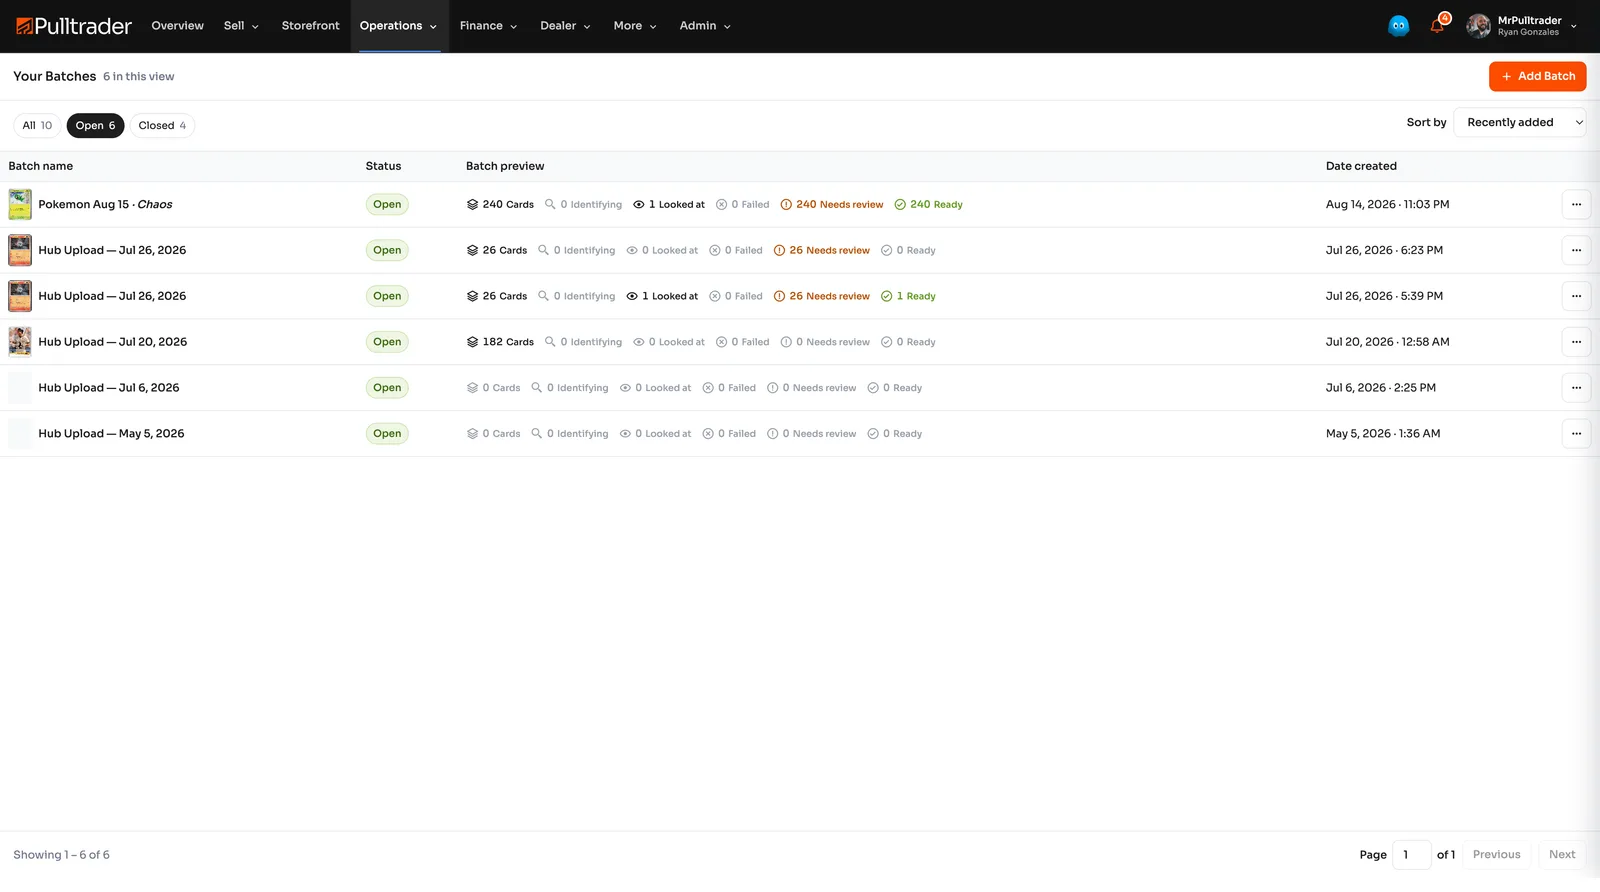Click the 240 Cards stack indicator

coord(500,205)
